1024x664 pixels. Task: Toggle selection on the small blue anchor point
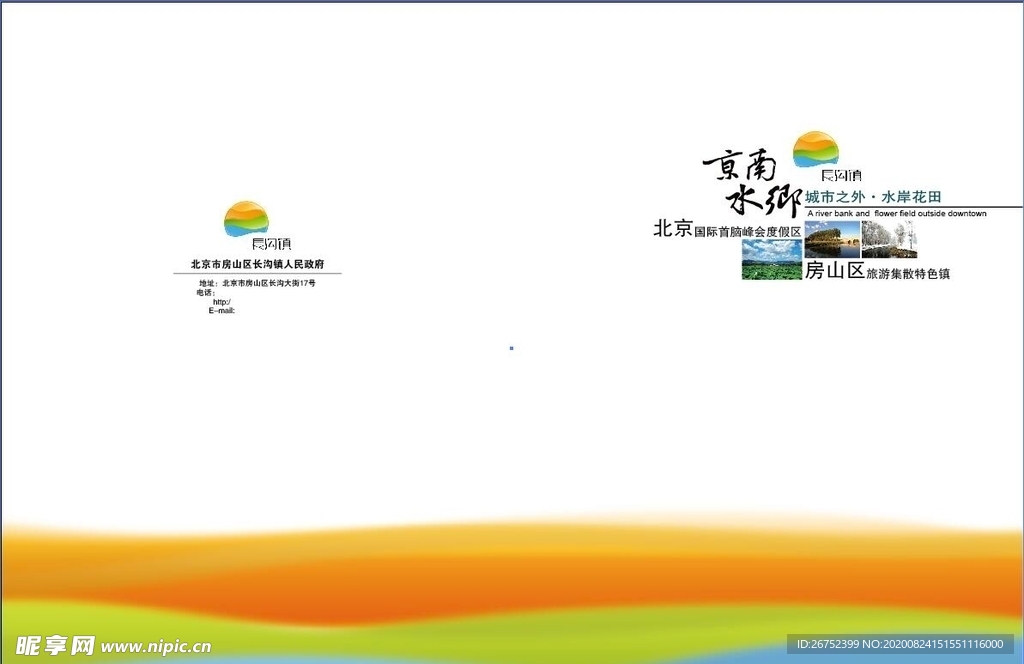point(512,348)
